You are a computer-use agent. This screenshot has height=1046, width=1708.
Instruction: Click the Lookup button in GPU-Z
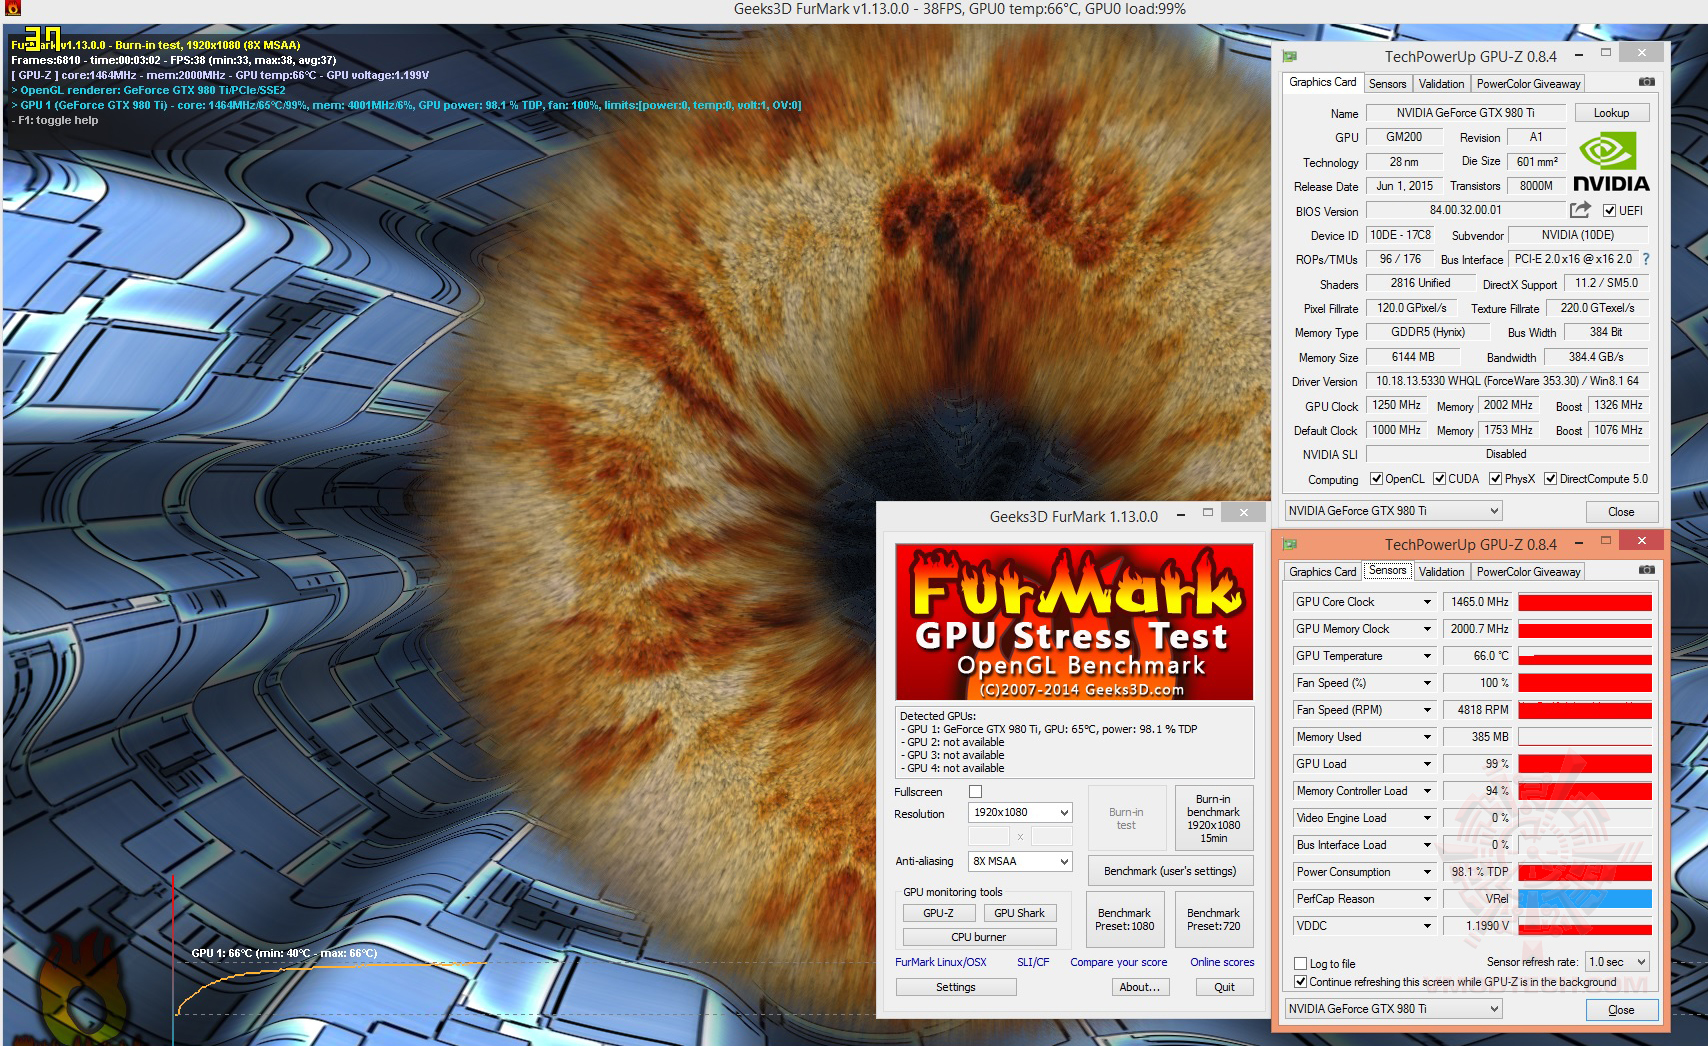(1611, 113)
